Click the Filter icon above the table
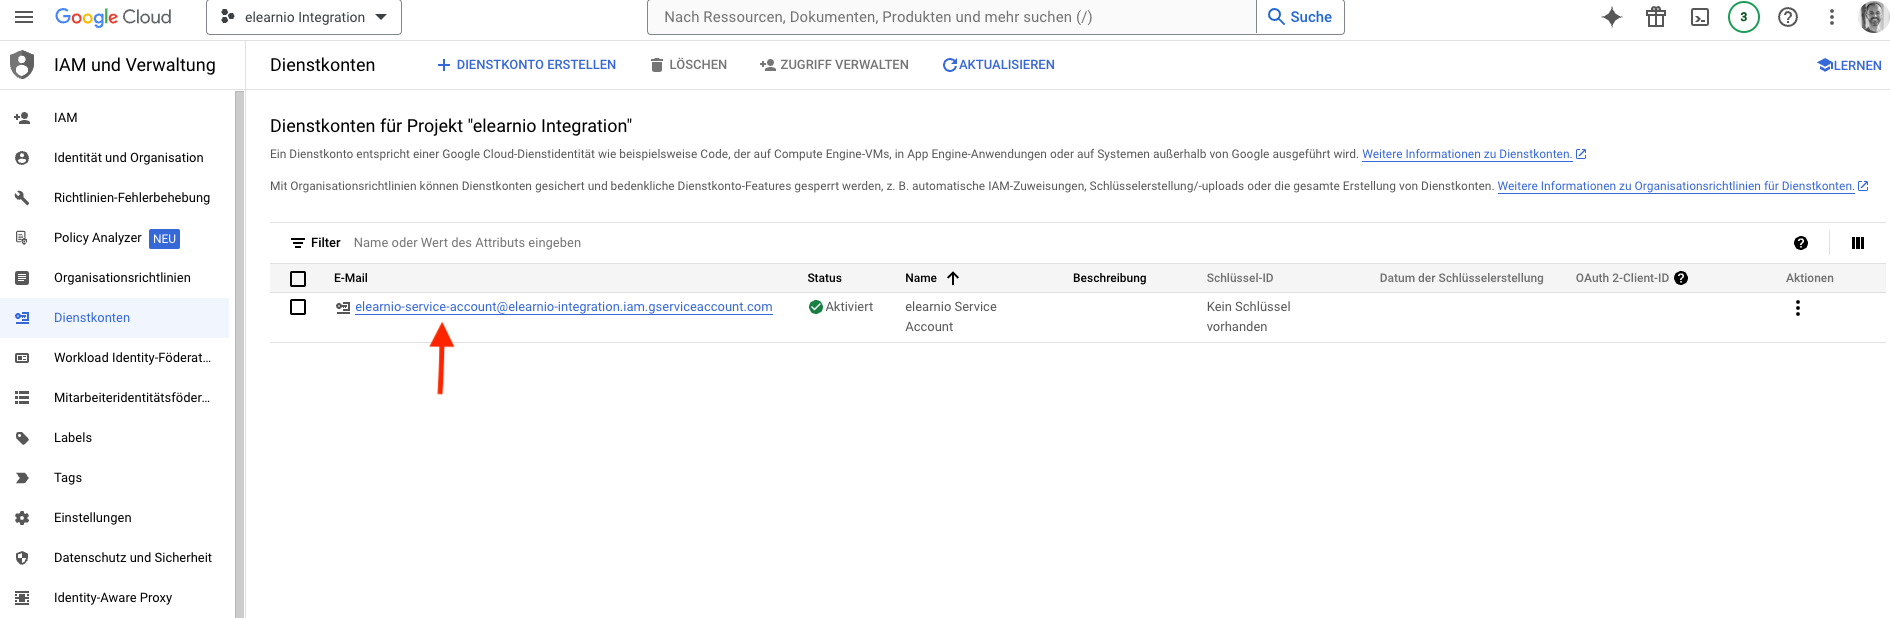1890x618 pixels. [298, 243]
